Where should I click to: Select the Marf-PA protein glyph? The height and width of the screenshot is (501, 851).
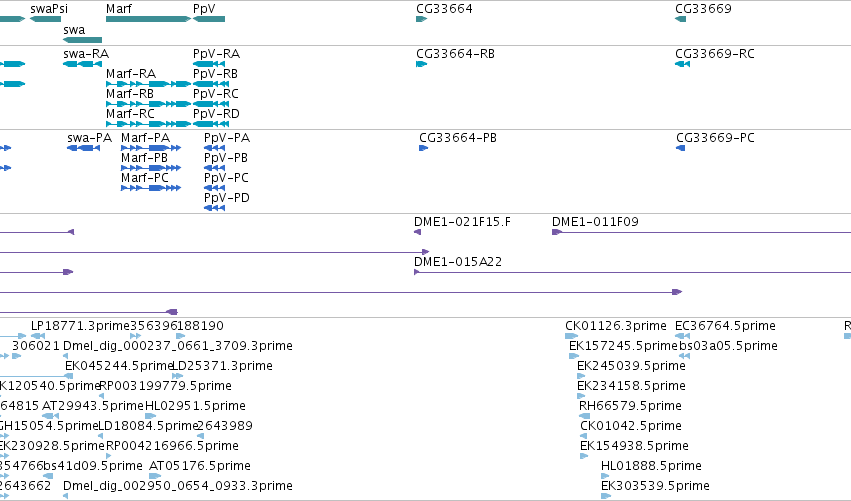pos(151,148)
